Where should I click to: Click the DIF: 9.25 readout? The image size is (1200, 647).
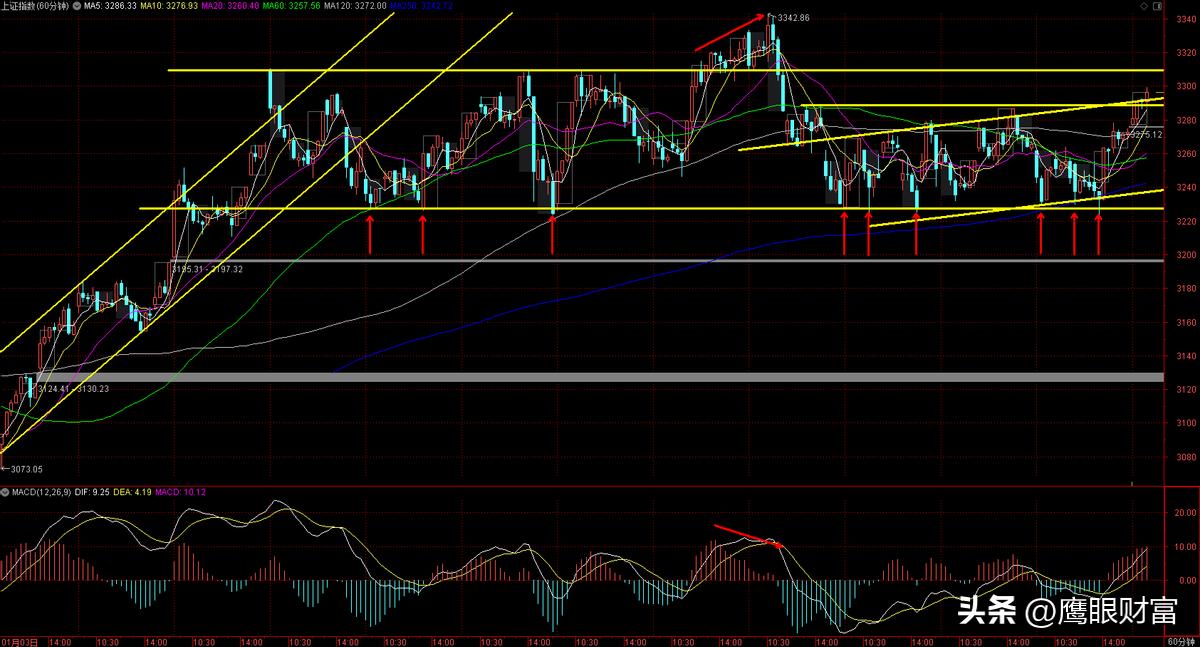coord(92,492)
